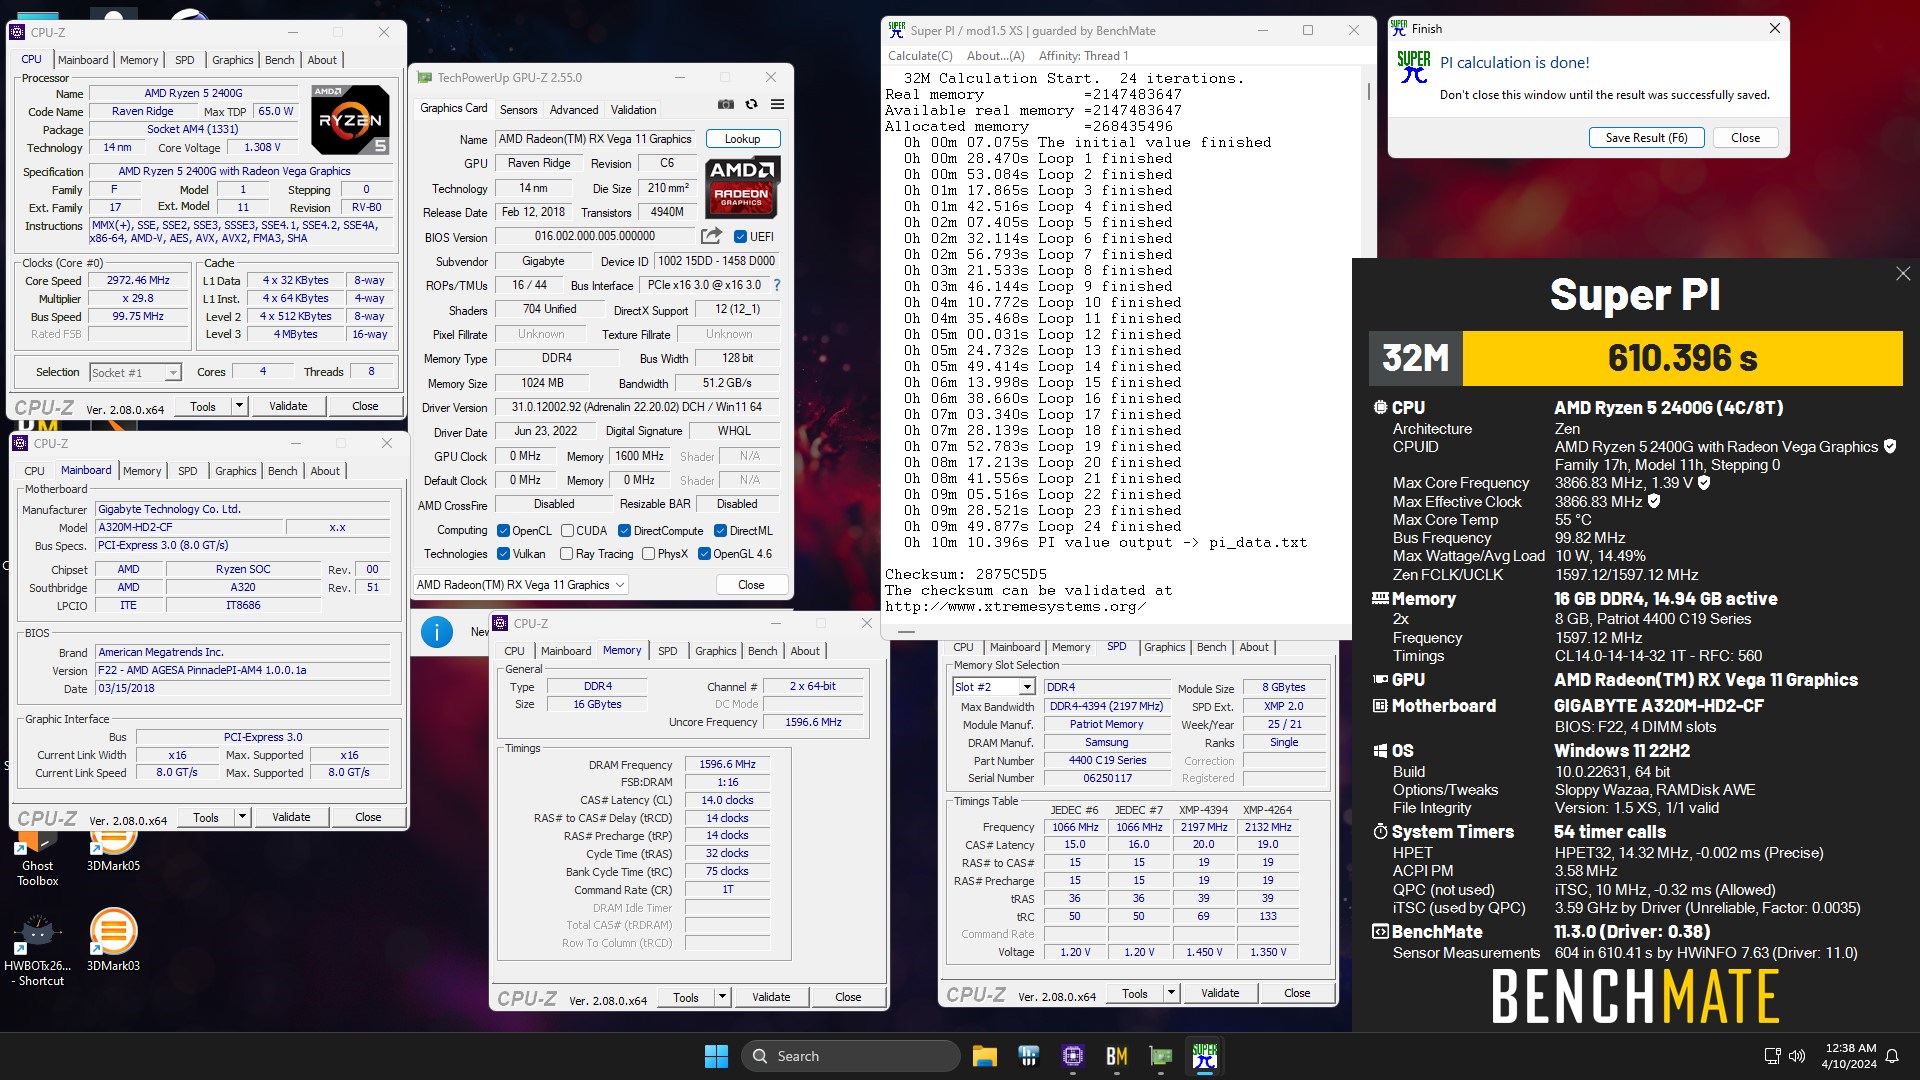Click the GPU-Z taskbar icon

[x=1161, y=1056]
